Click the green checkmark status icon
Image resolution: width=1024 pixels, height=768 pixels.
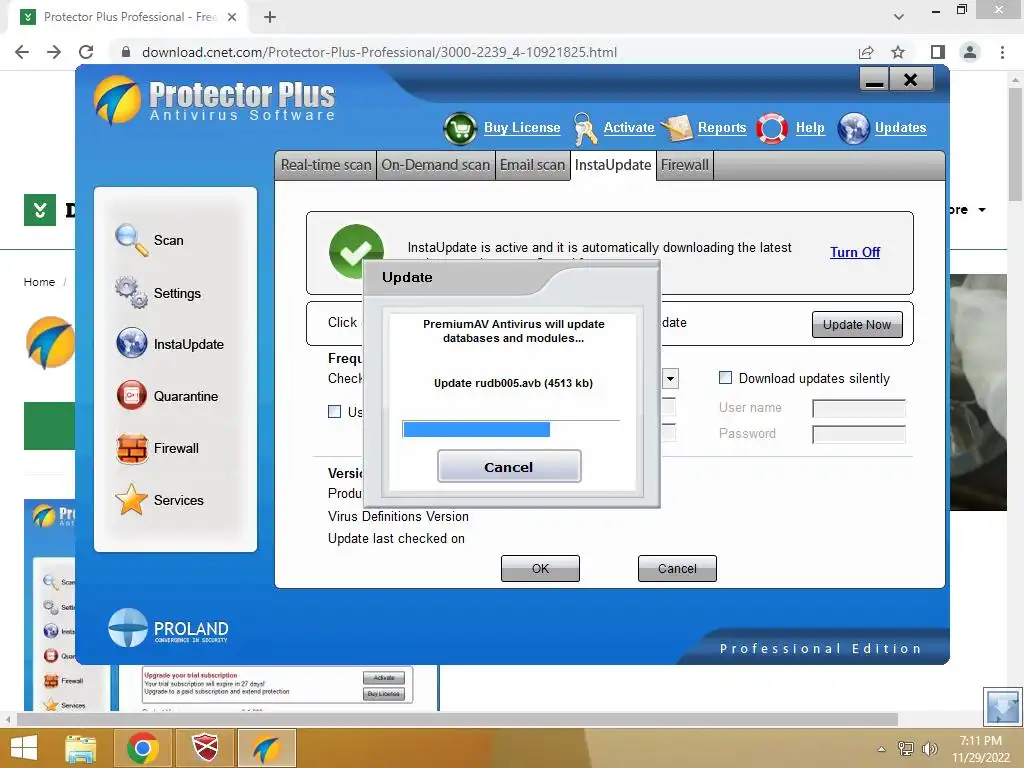tap(356, 251)
